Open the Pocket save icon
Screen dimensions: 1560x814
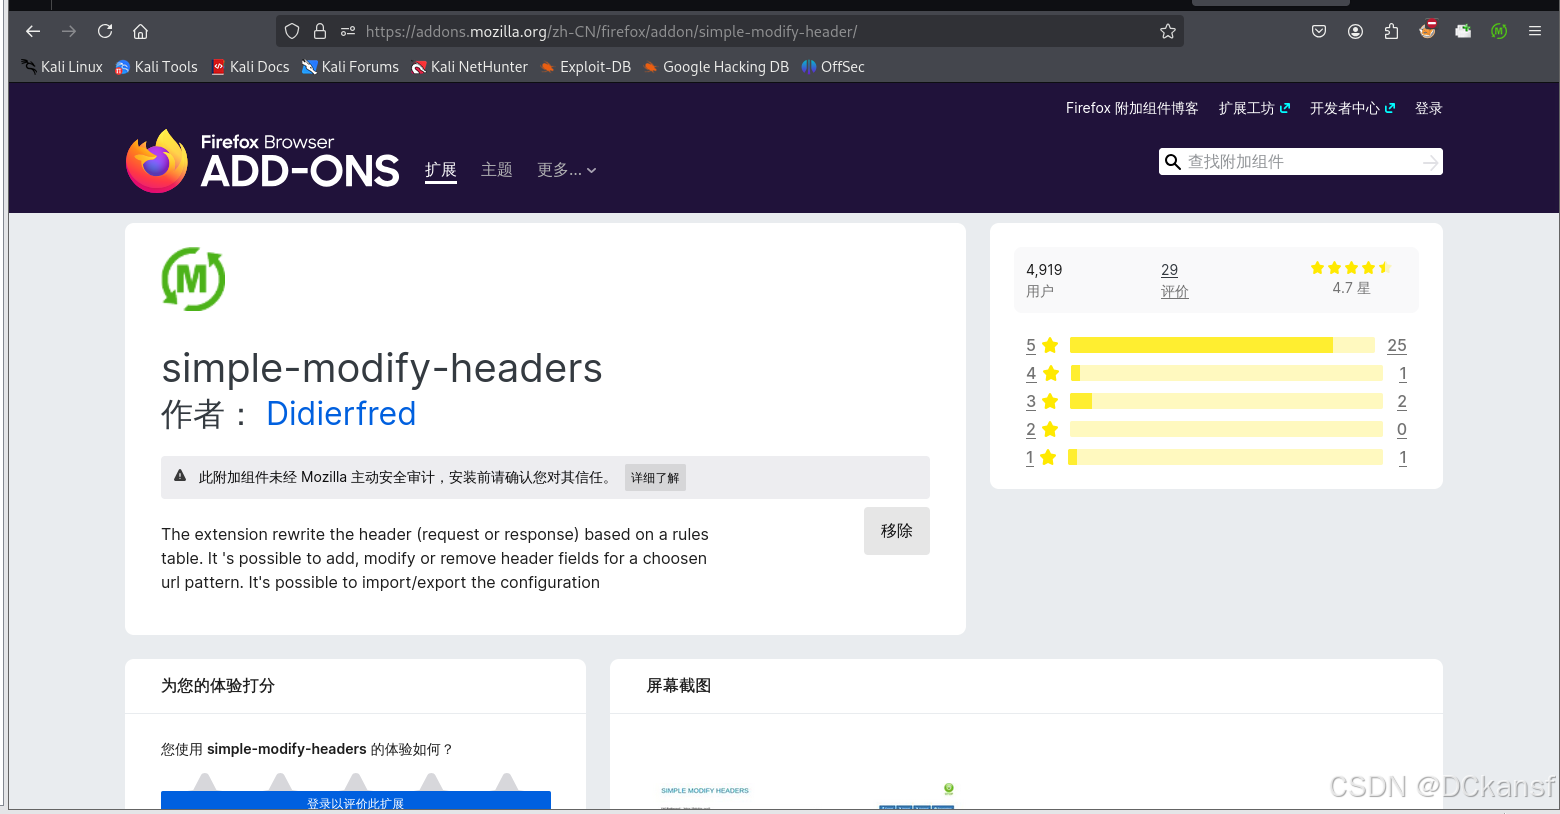[1319, 31]
